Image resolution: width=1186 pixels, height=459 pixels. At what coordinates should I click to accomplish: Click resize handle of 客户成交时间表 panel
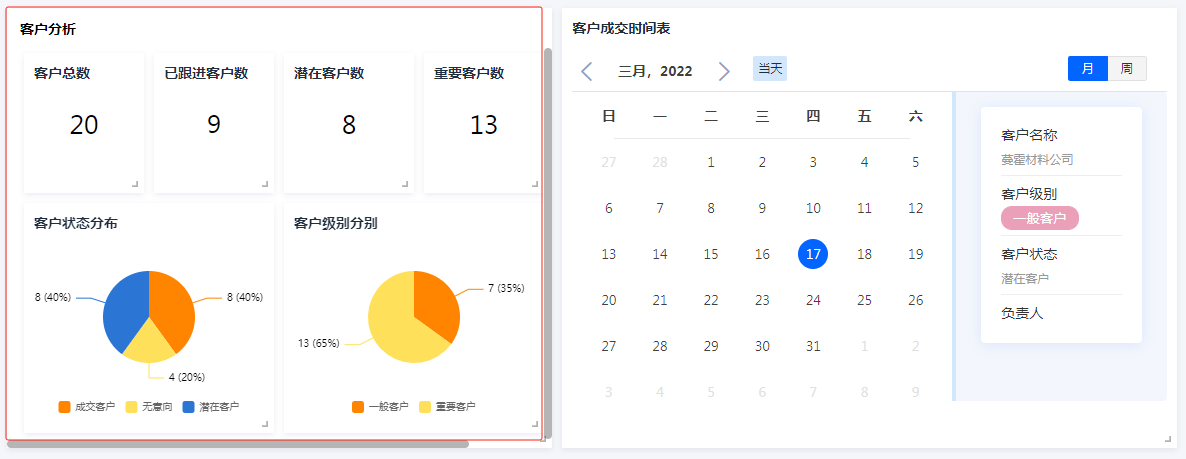click(1167, 439)
